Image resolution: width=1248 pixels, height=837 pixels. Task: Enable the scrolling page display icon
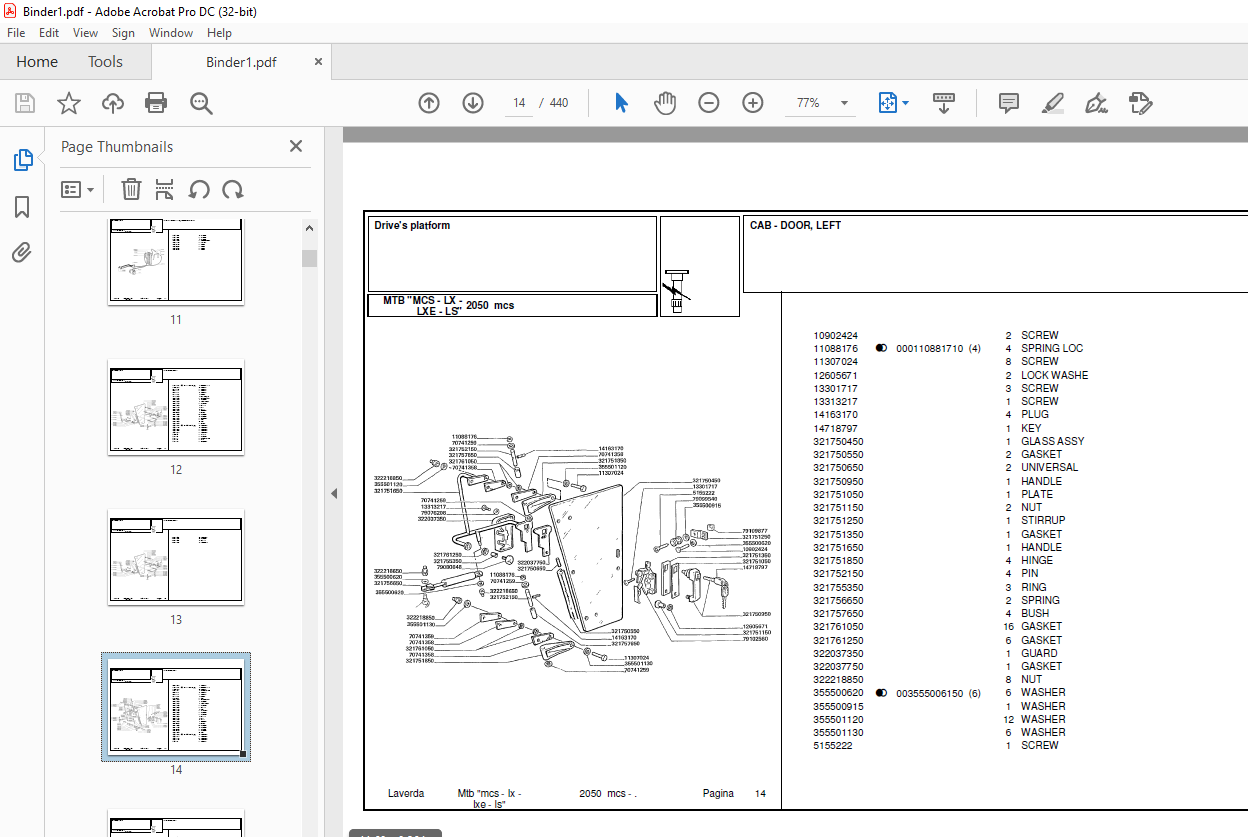pos(945,103)
